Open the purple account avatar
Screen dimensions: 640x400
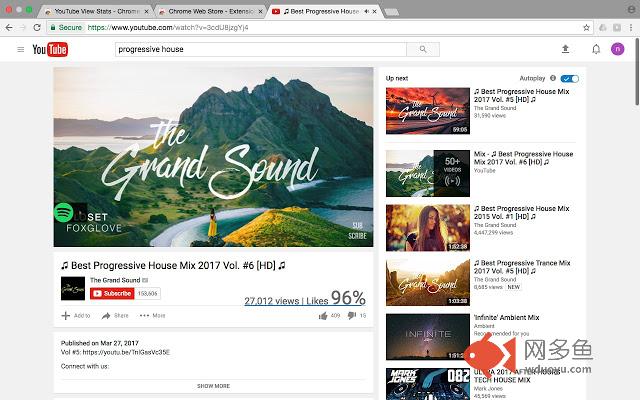click(x=618, y=49)
